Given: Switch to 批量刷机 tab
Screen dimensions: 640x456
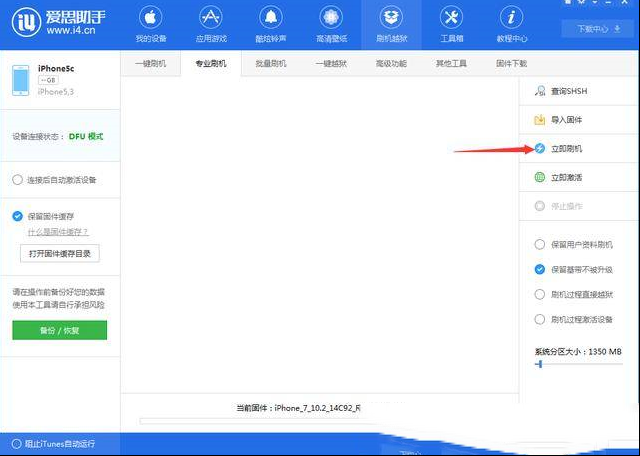Looking at the screenshot, I should click(x=271, y=64).
